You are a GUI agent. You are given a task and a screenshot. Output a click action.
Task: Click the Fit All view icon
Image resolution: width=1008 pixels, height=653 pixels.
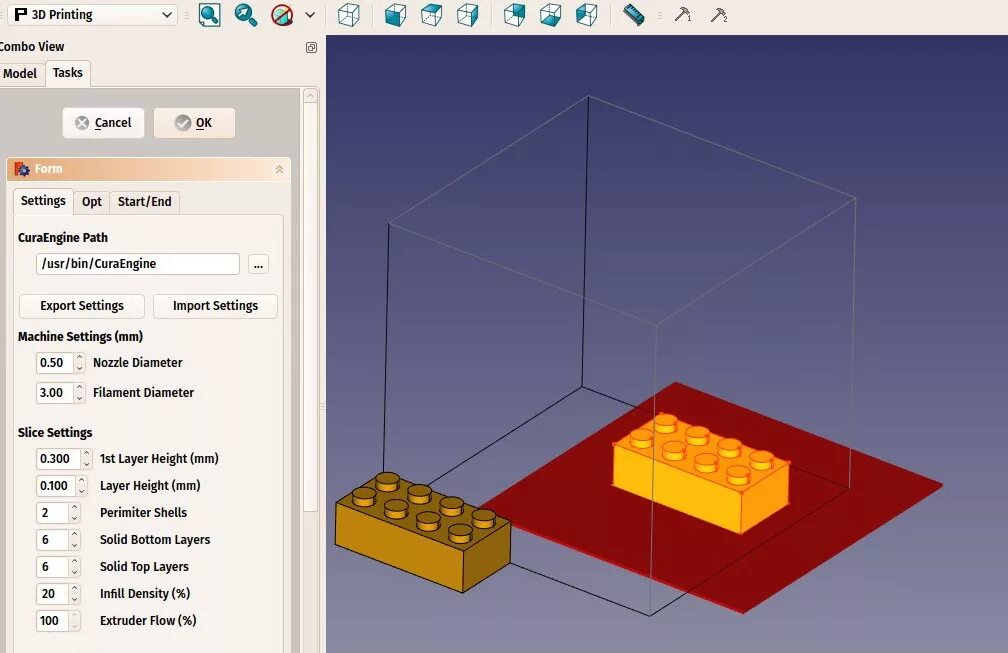click(x=209, y=15)
